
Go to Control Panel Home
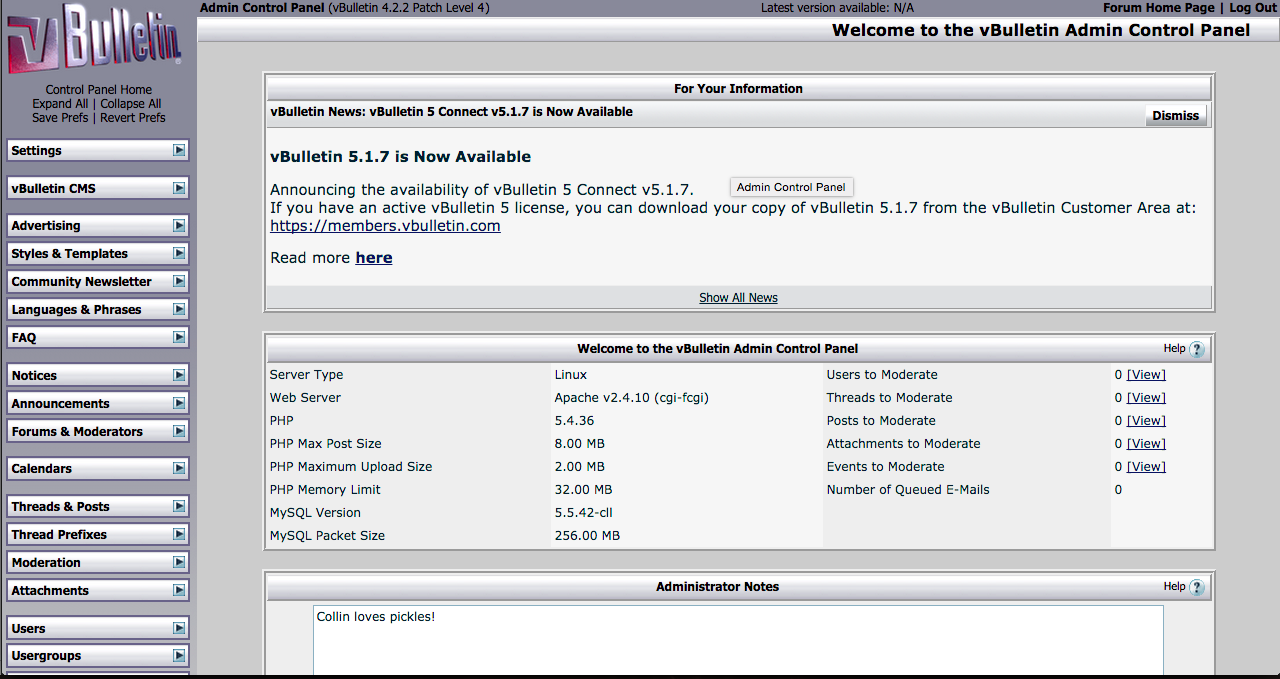(99, 90)
